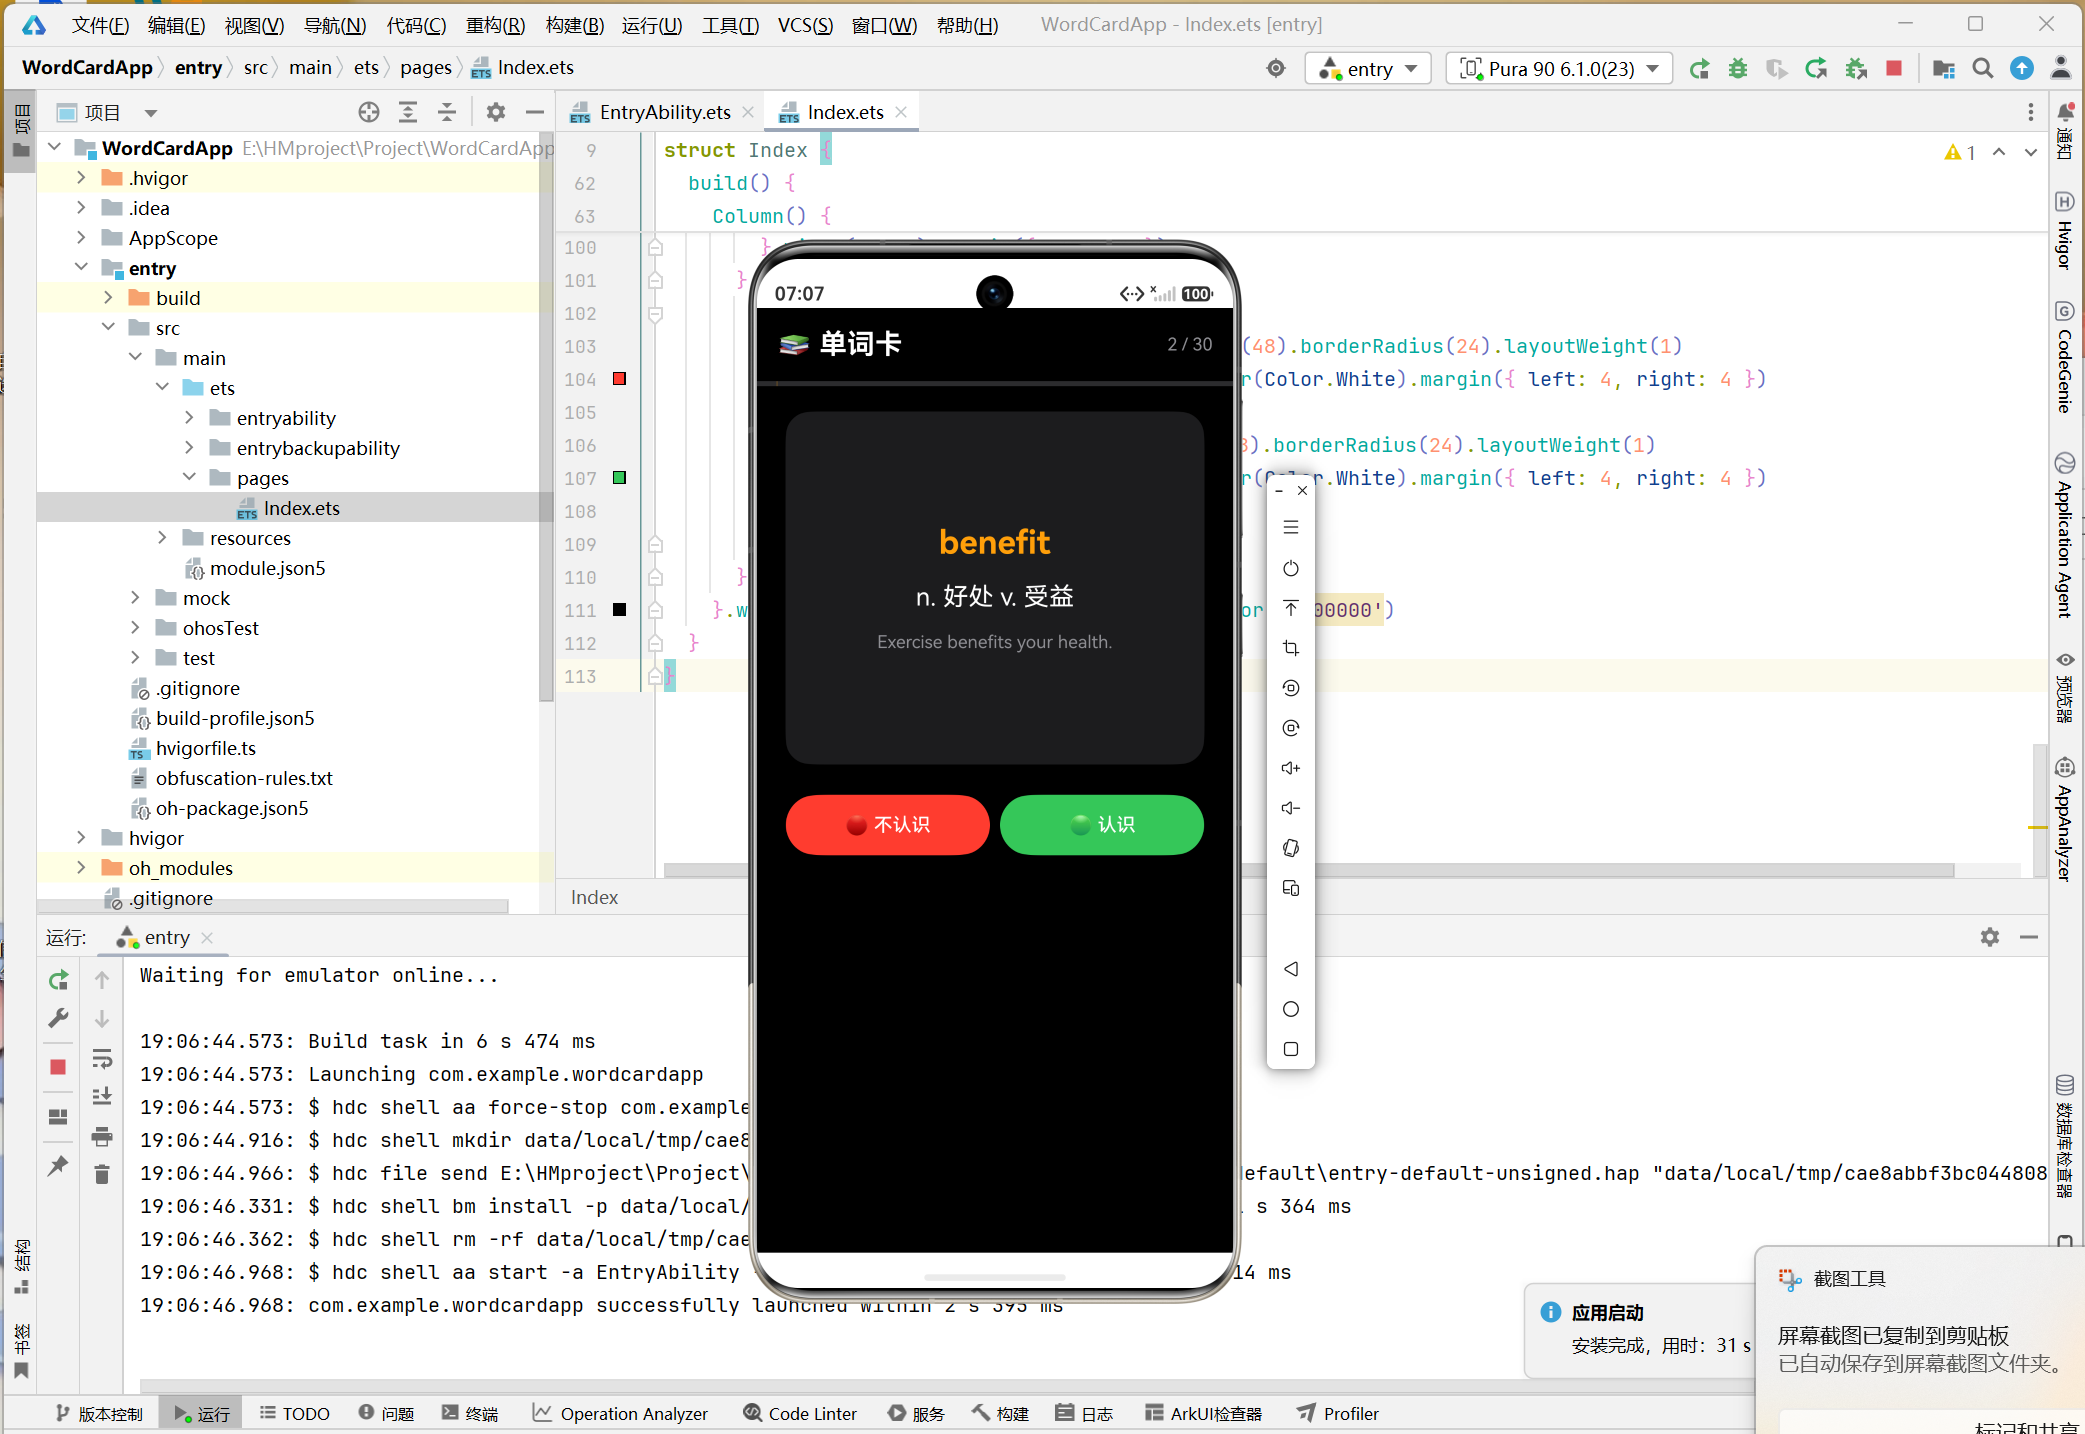
Task: Open the Project Structure icon in the toolbar
Action: coord(1943,68)
